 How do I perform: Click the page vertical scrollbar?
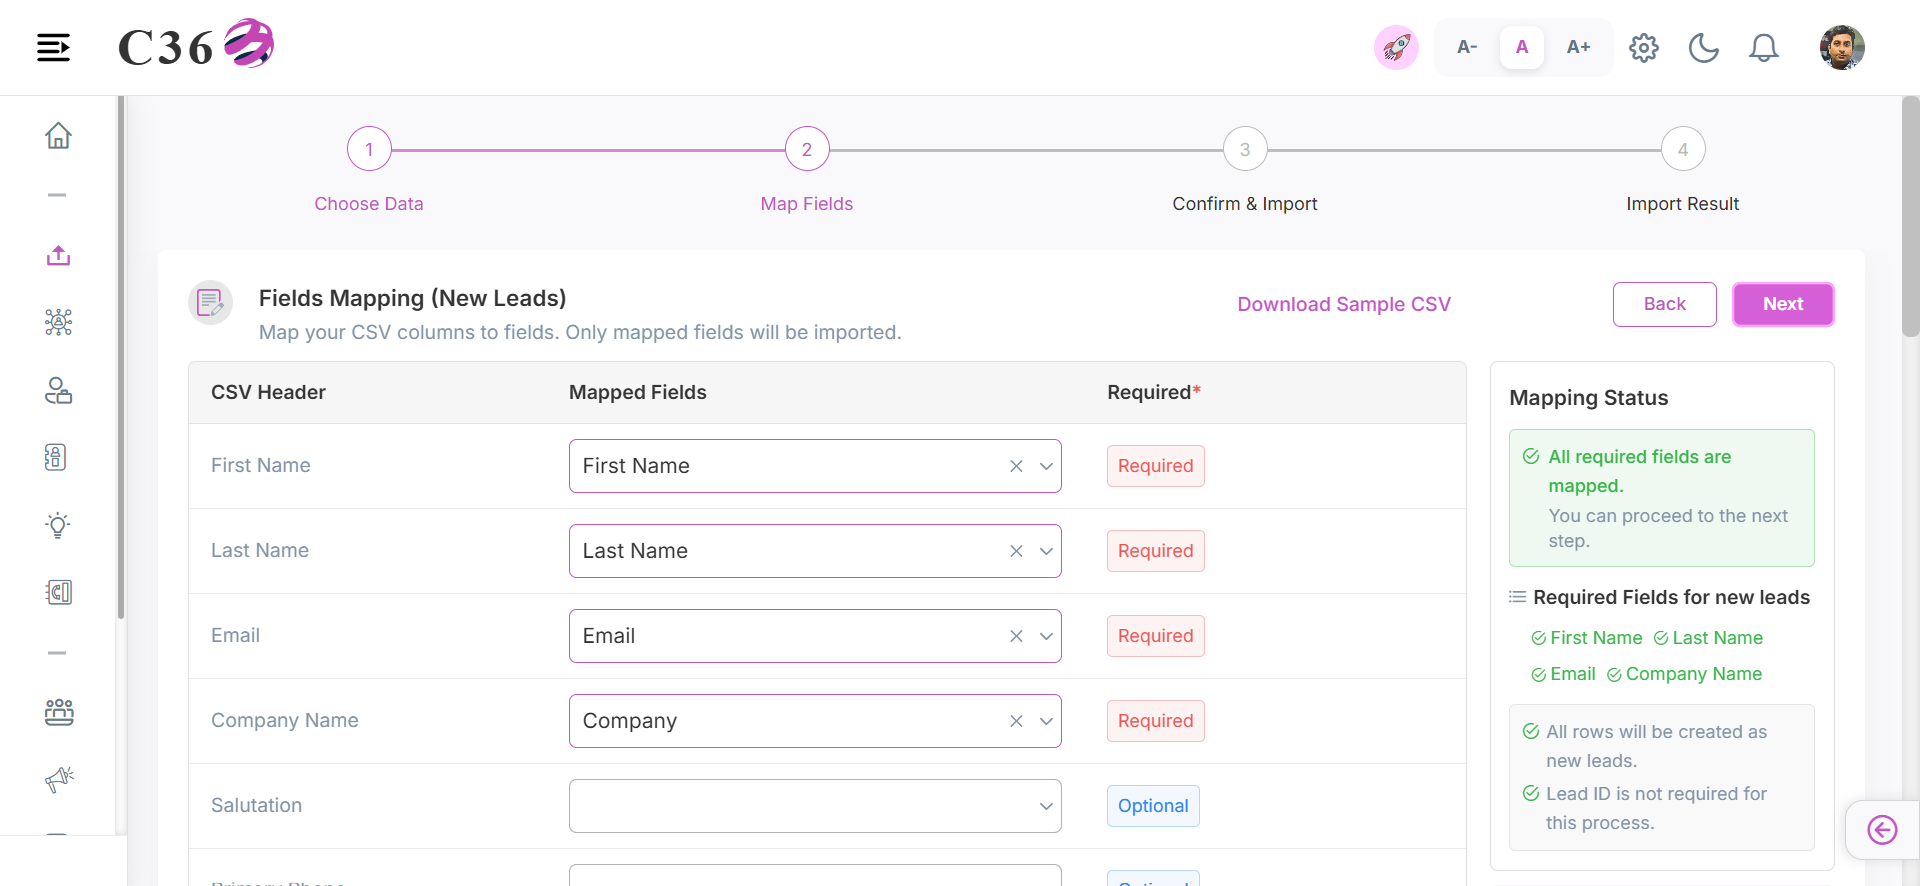click(x=1910, y=216)
